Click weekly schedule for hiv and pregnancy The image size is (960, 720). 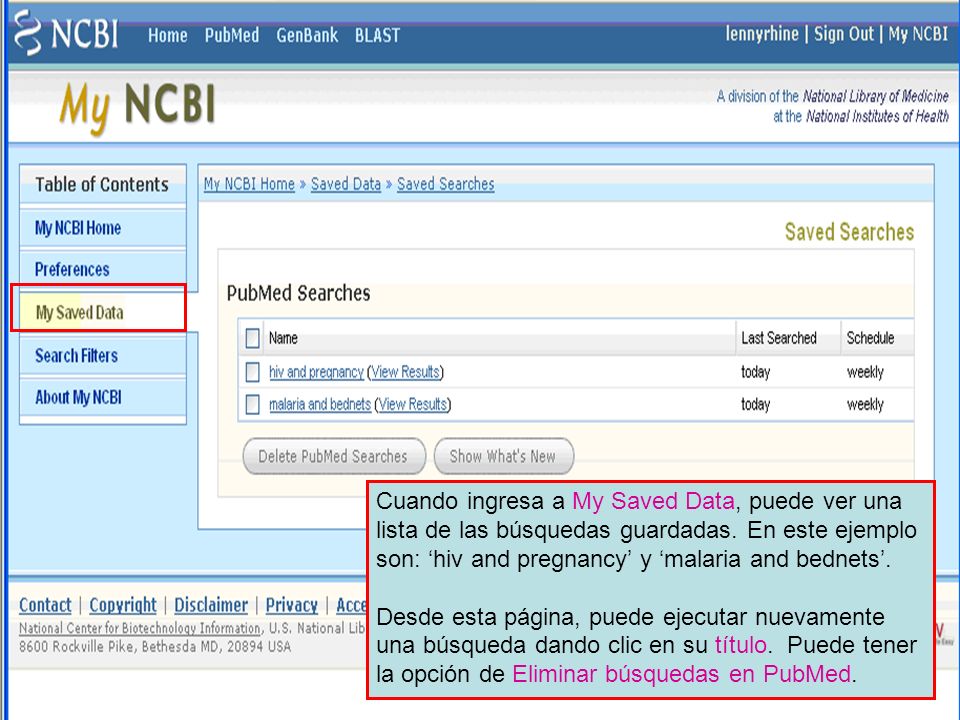point(865,372)
